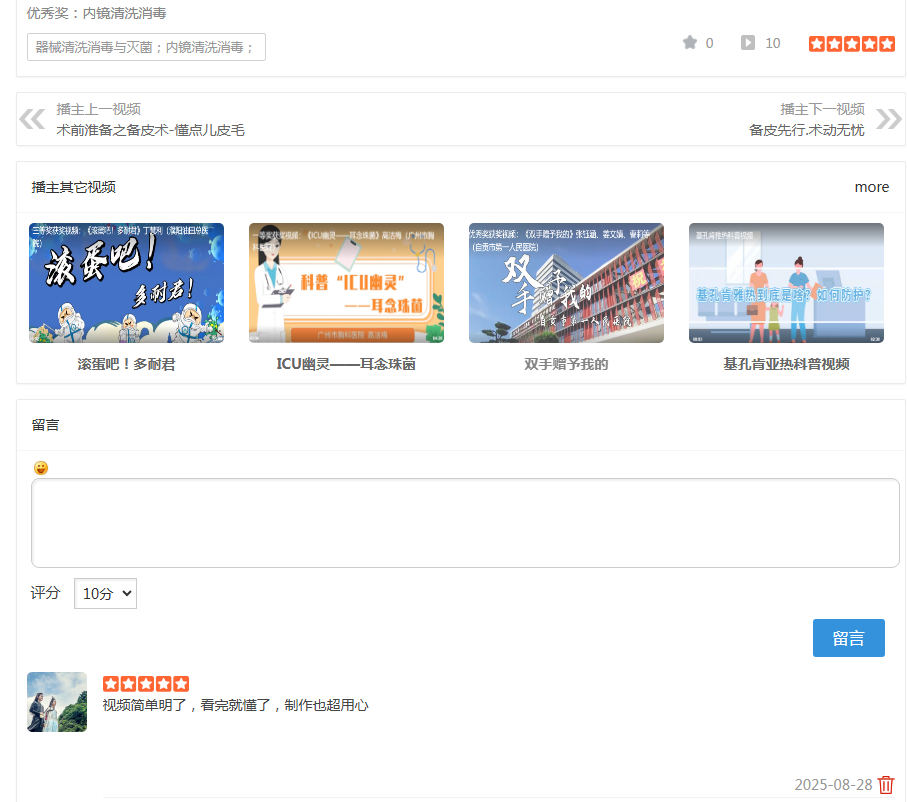The width and height of the screenshot is (907, 802).
Task: Open the 滚蛋吧！多耐君 video thumbnail
Action: pos(126,282)
